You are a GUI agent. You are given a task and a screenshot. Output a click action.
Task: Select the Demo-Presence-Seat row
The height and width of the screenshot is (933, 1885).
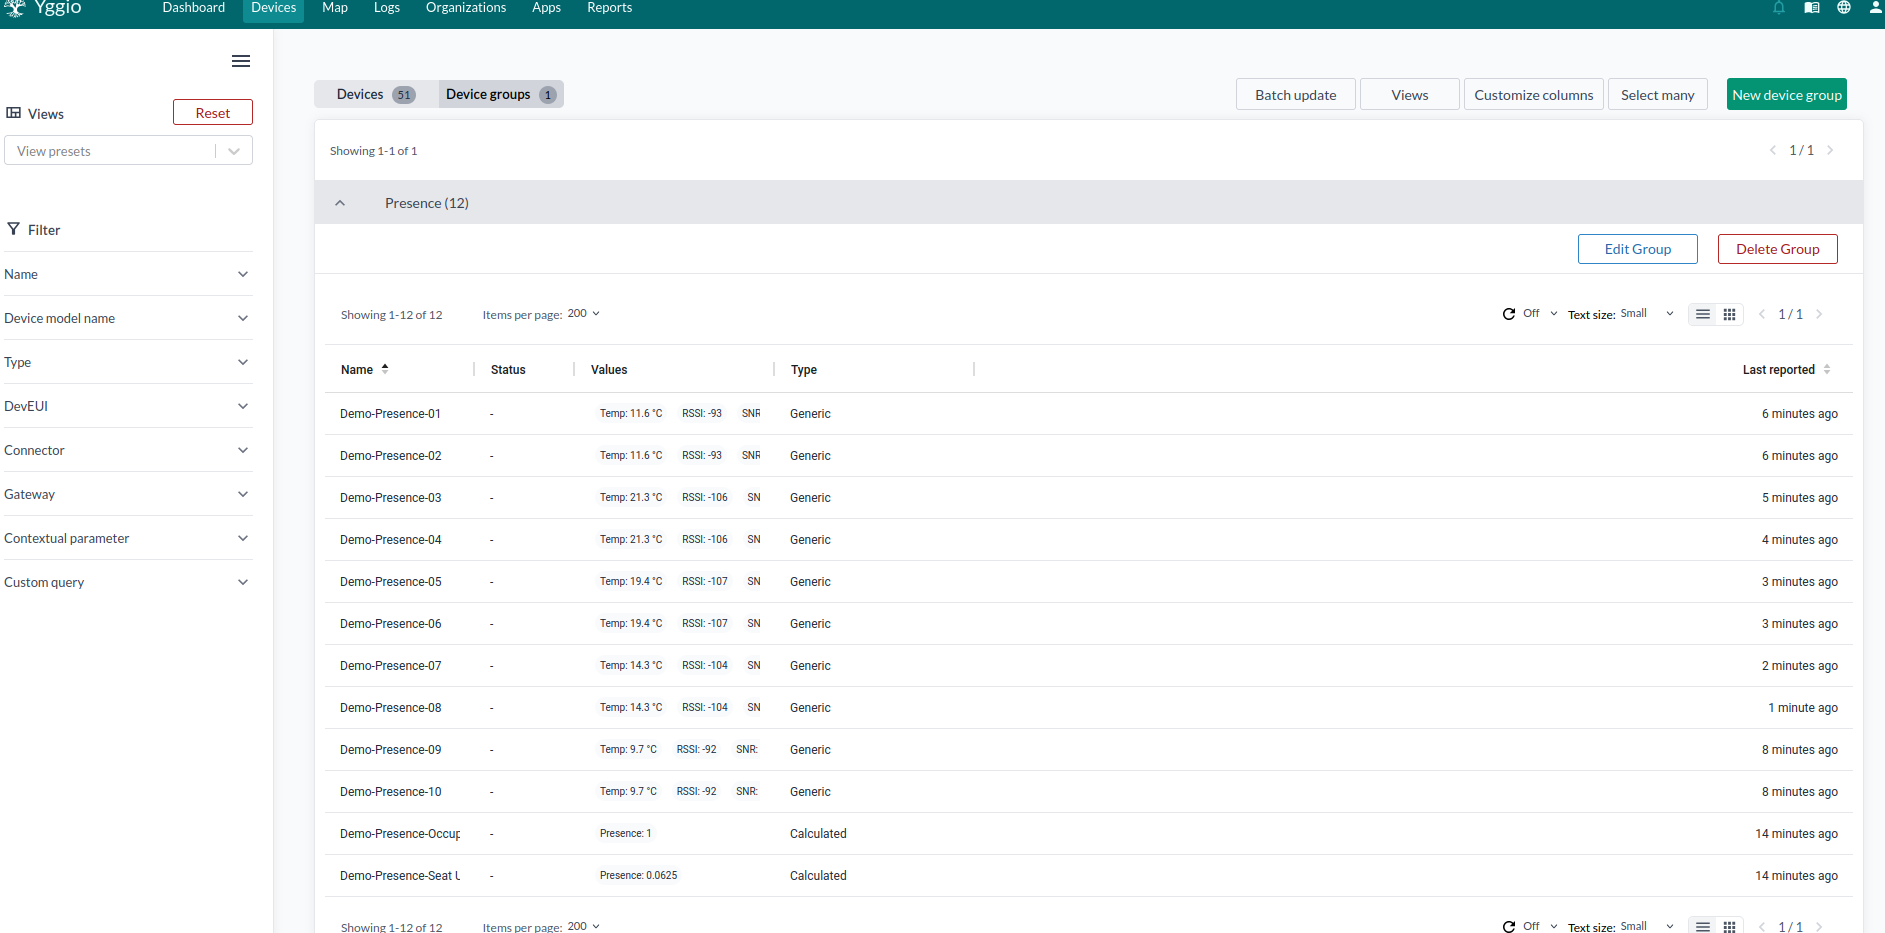1089,876
